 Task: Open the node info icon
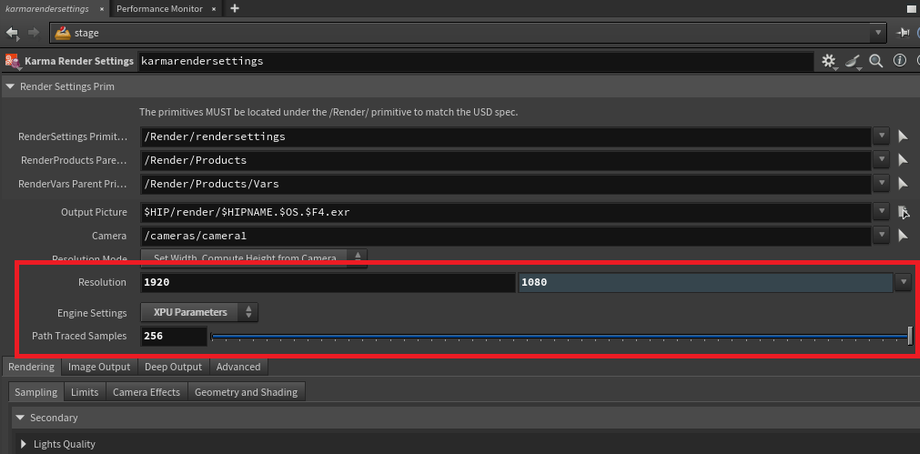[898, 61]
